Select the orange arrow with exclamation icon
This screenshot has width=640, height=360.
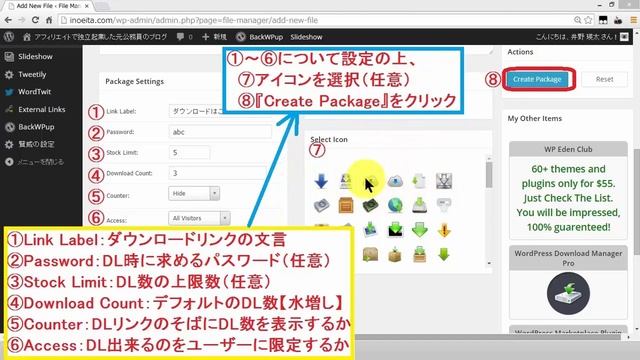444,230
